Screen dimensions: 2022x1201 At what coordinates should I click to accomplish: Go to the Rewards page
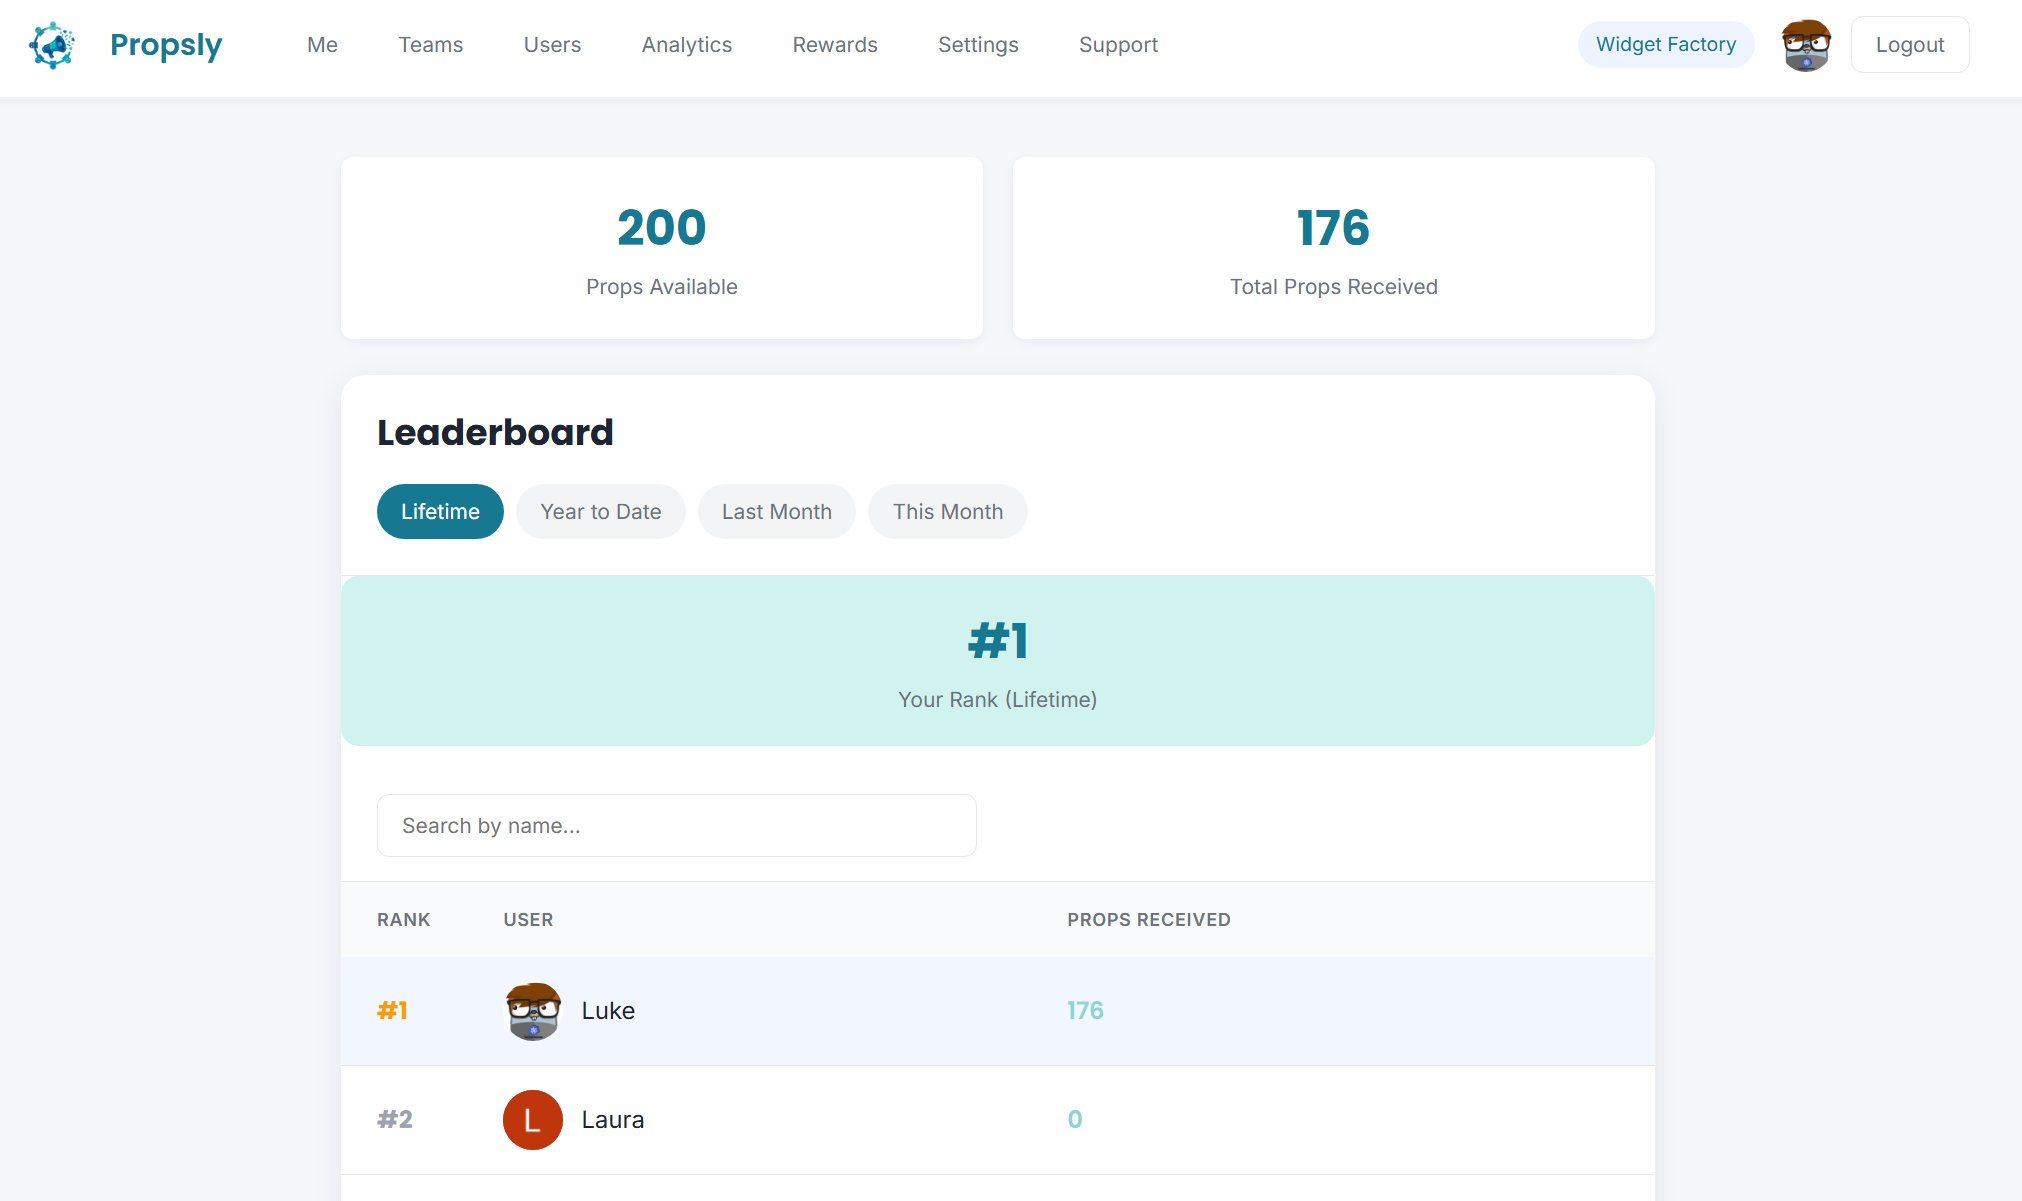click(834, 44)
